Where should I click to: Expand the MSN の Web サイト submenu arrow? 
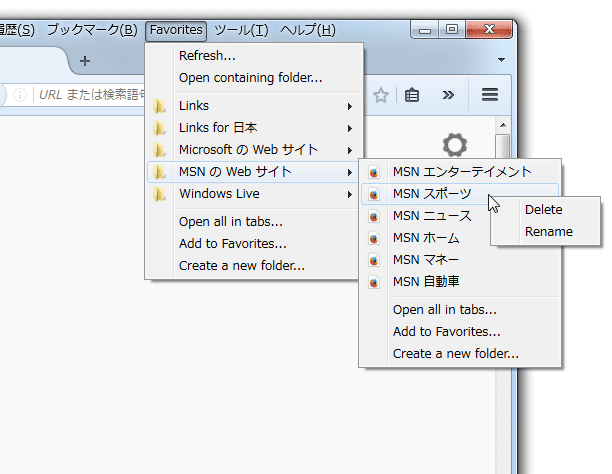click(350, 172)
